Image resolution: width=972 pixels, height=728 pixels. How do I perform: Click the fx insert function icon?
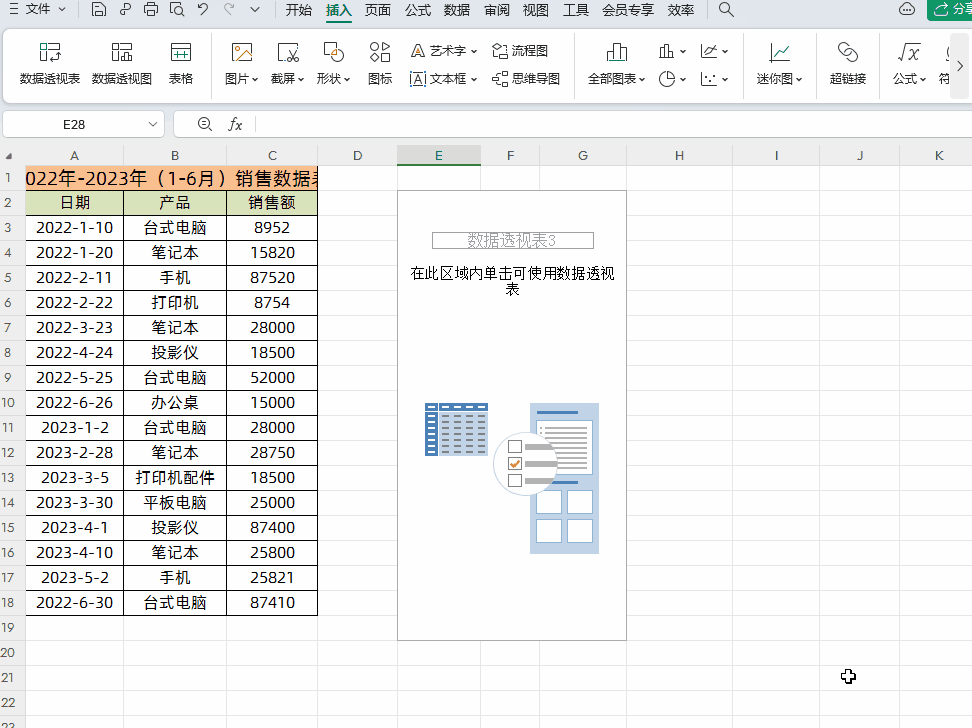[x=235, y=124]
